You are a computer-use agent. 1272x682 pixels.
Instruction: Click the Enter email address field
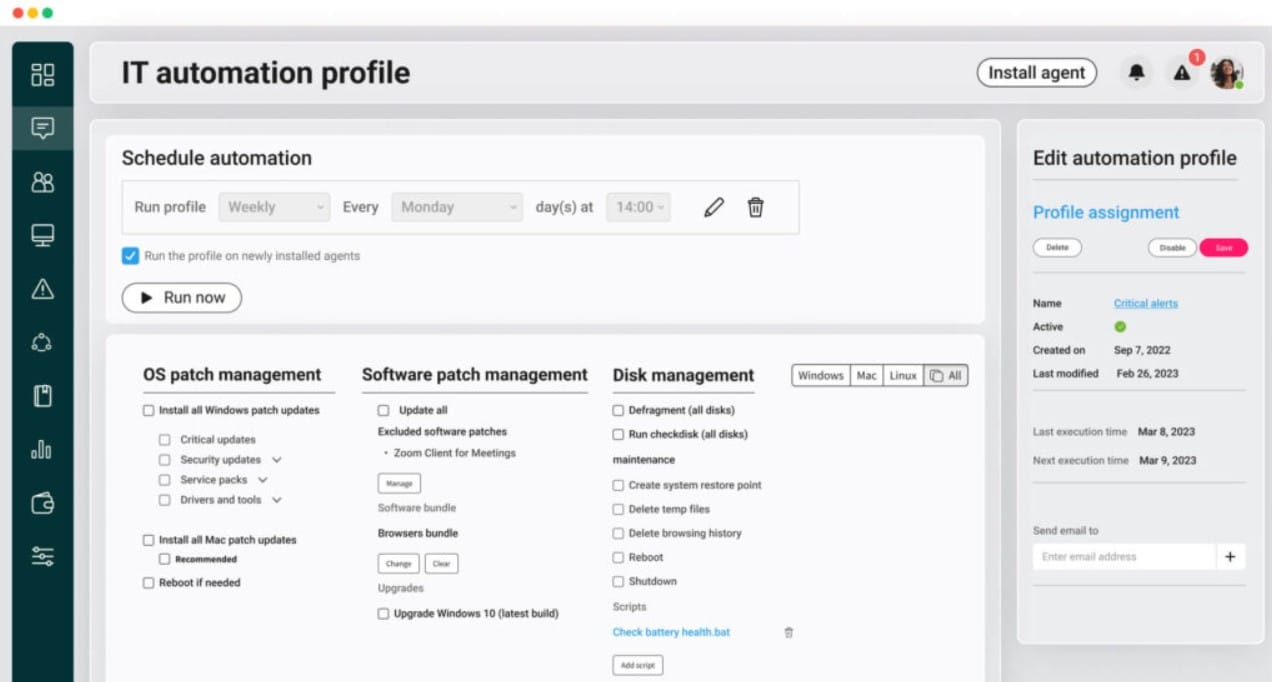click(x=1123, y=557)
